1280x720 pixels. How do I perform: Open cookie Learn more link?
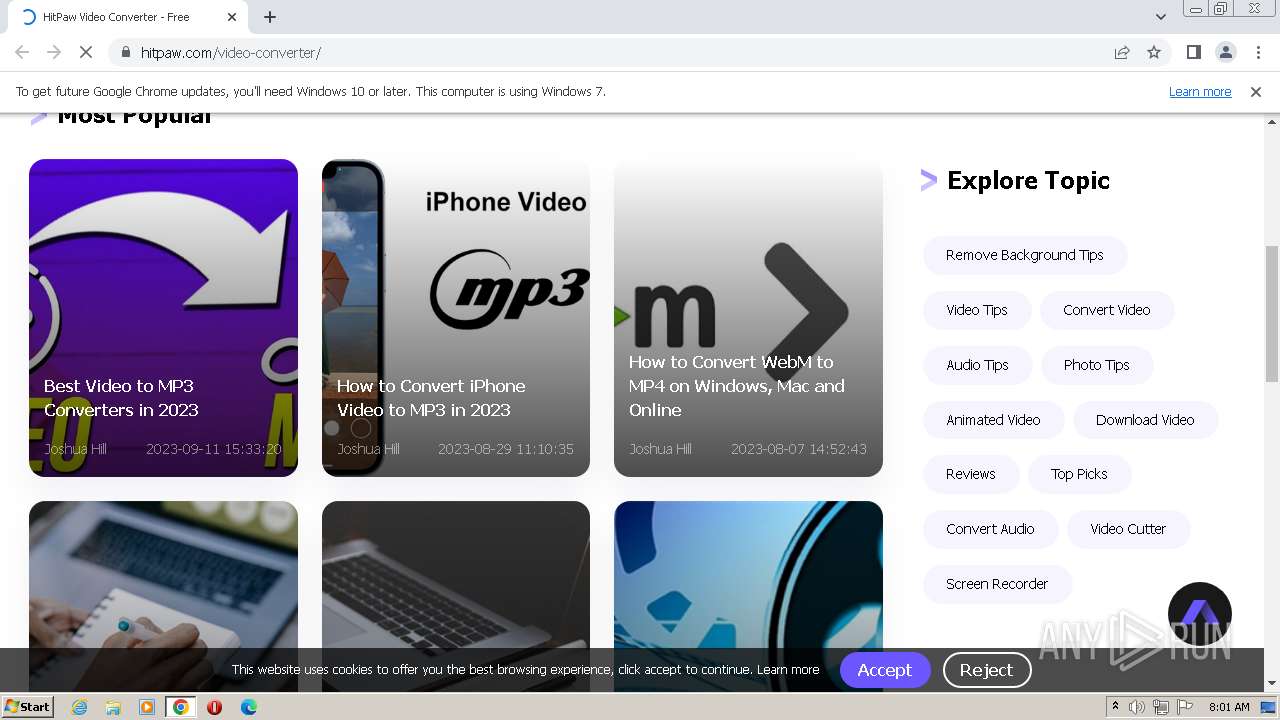pyautogui.click(x=788, y=670)
